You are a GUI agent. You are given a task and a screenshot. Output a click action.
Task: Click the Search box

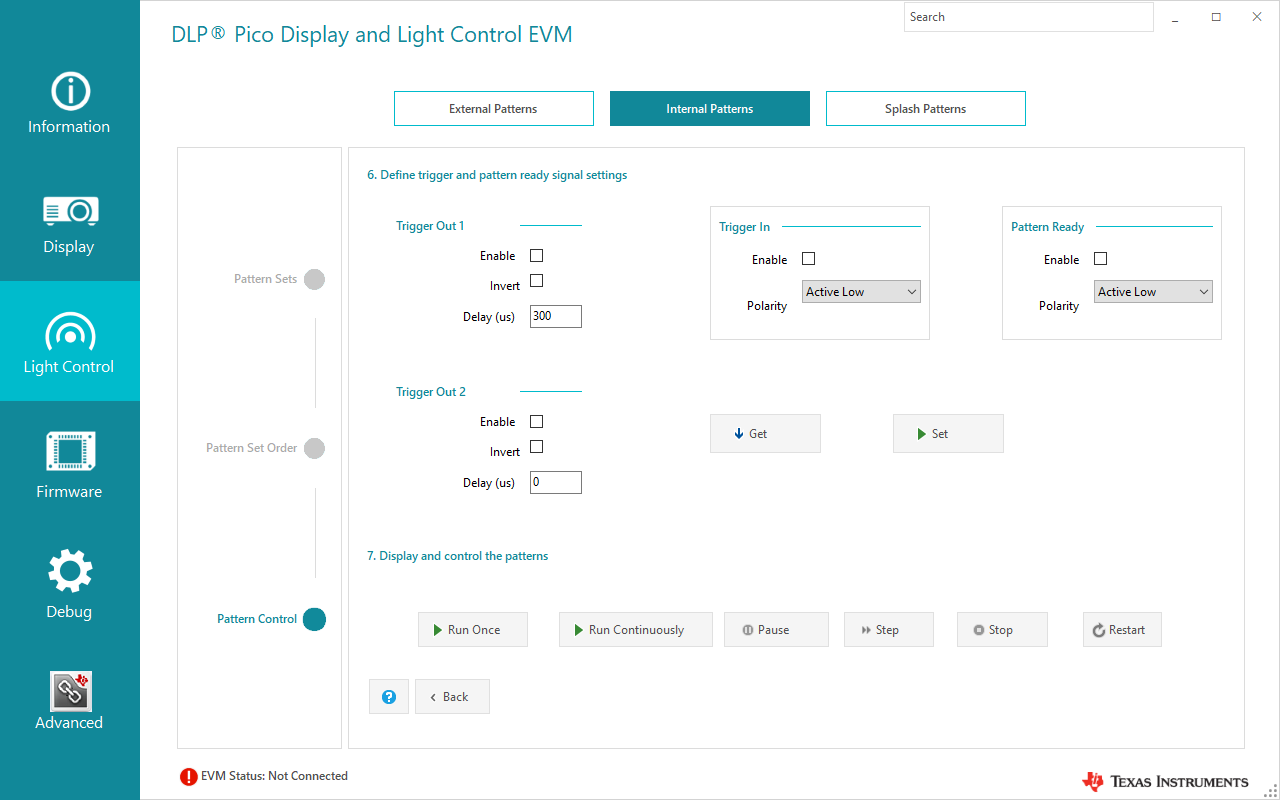pyautogui.click(x=1029, y=17)
